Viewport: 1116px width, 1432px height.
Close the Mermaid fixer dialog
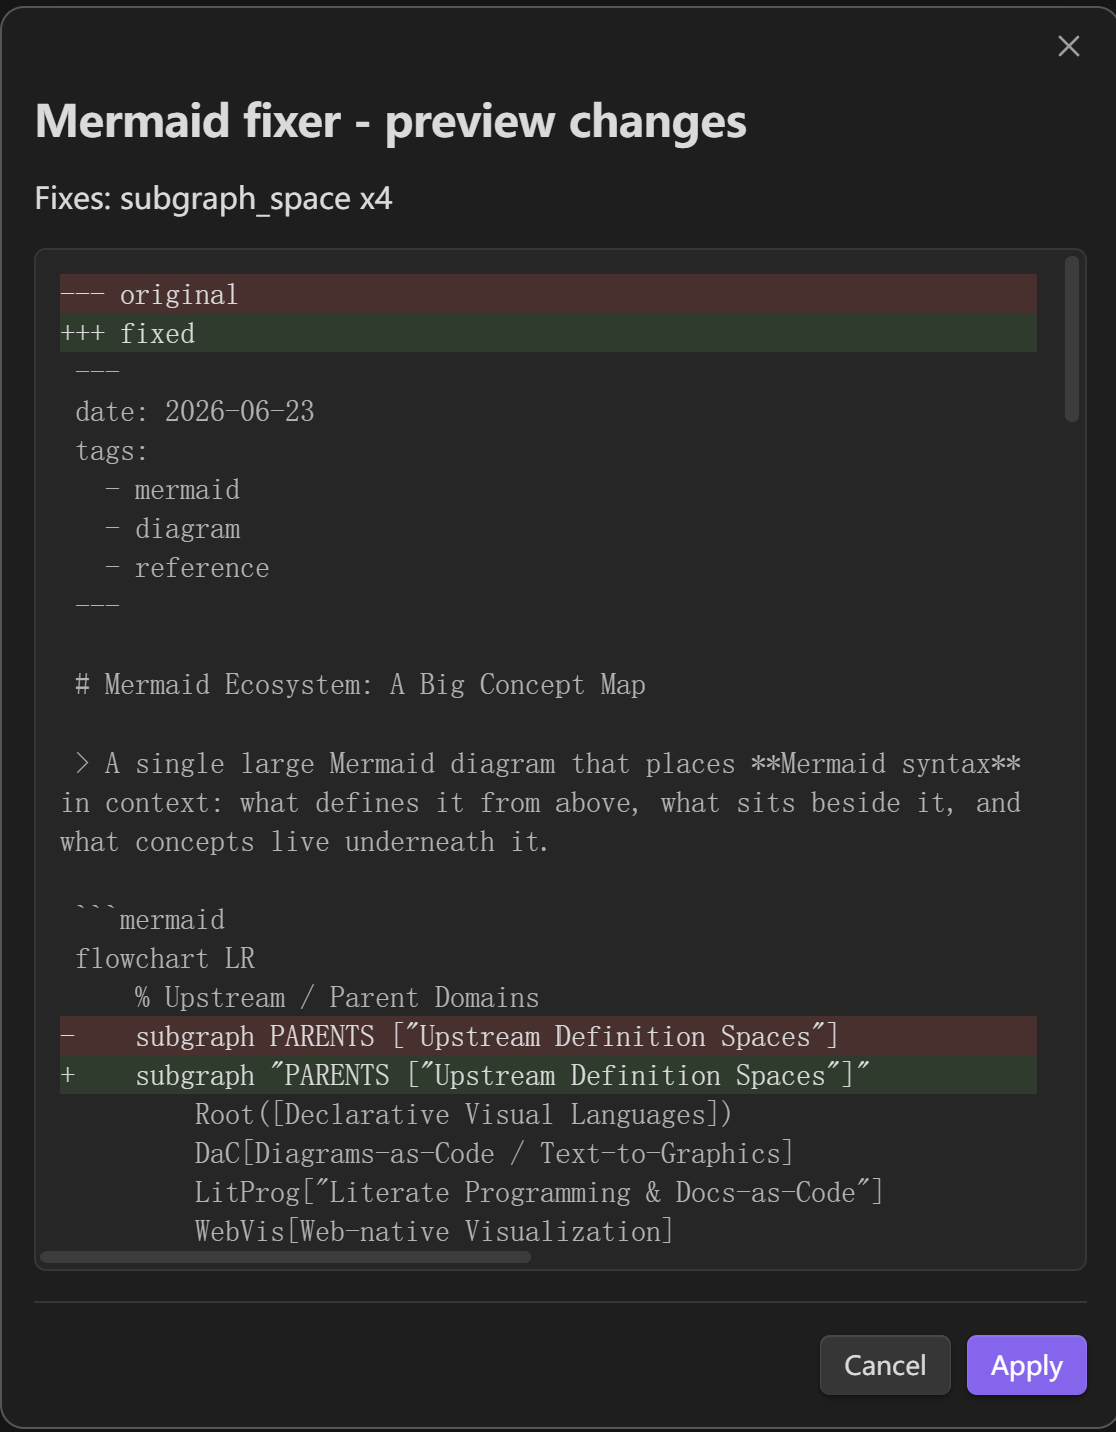(1068, 46)
